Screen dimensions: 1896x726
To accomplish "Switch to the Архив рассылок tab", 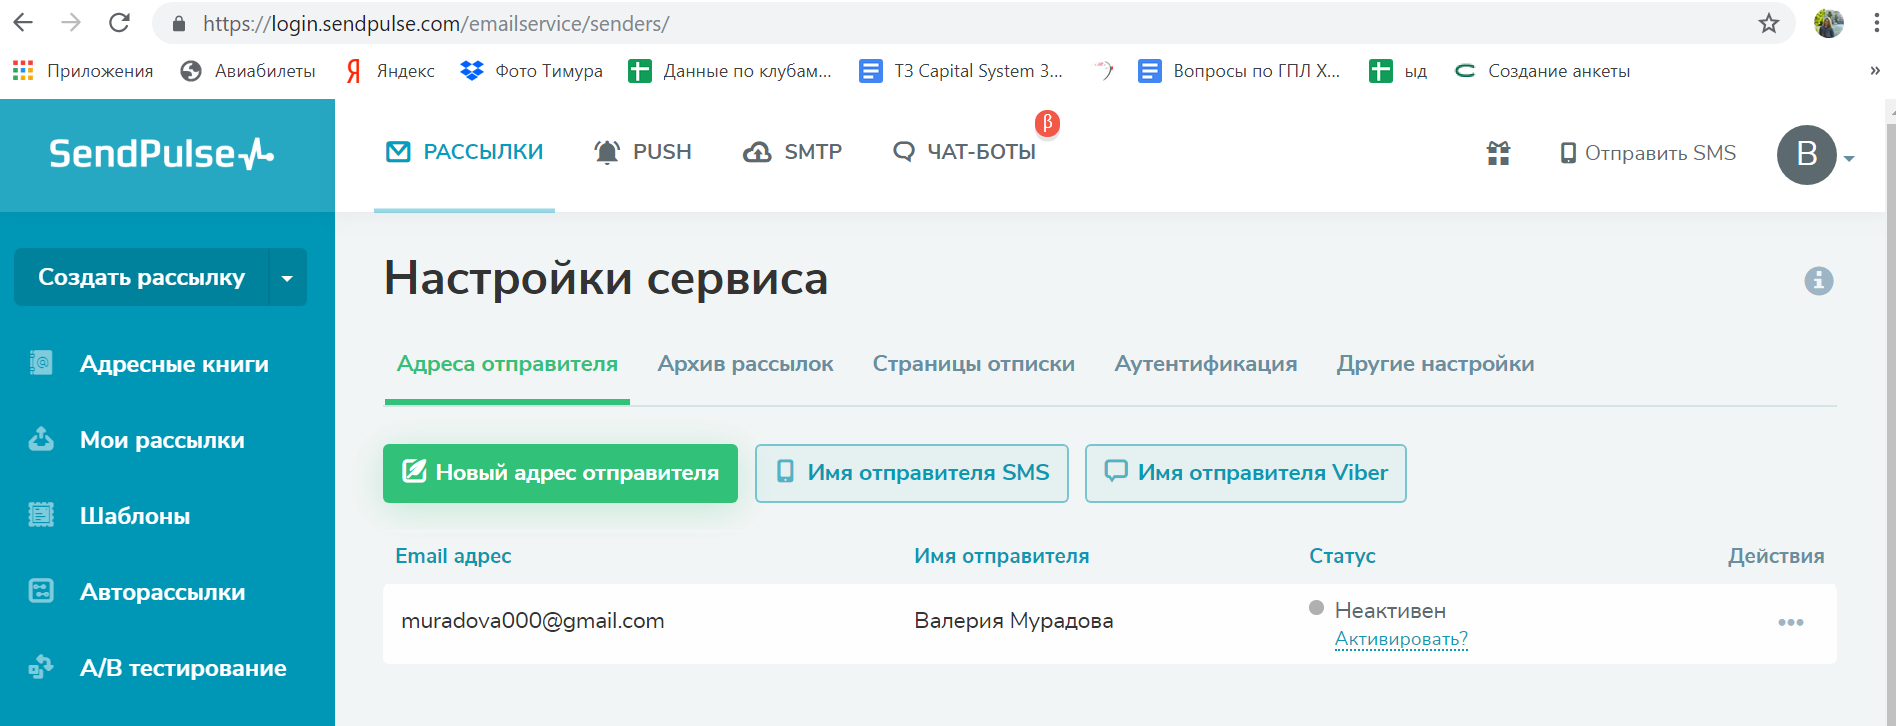I will [x=745, y=364].
